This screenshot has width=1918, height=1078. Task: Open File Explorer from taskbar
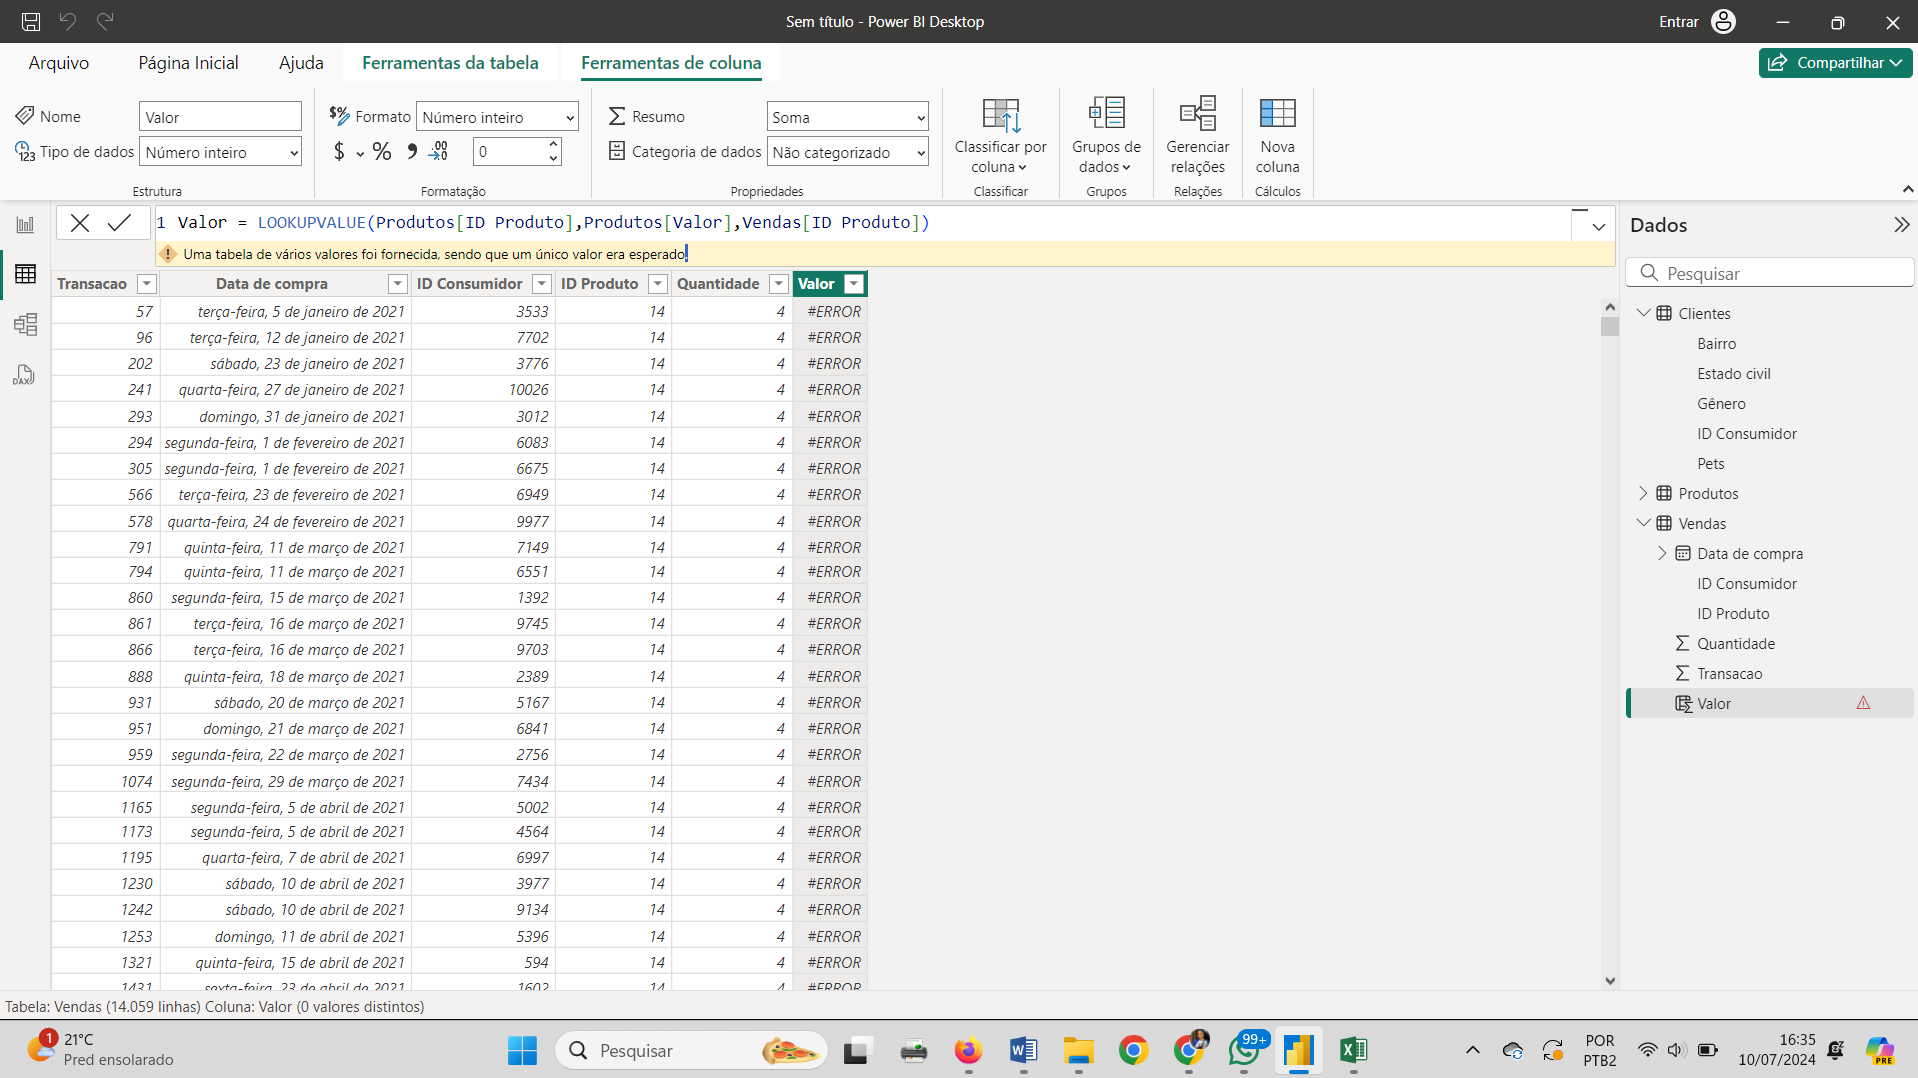[x=1078, y=1050]
